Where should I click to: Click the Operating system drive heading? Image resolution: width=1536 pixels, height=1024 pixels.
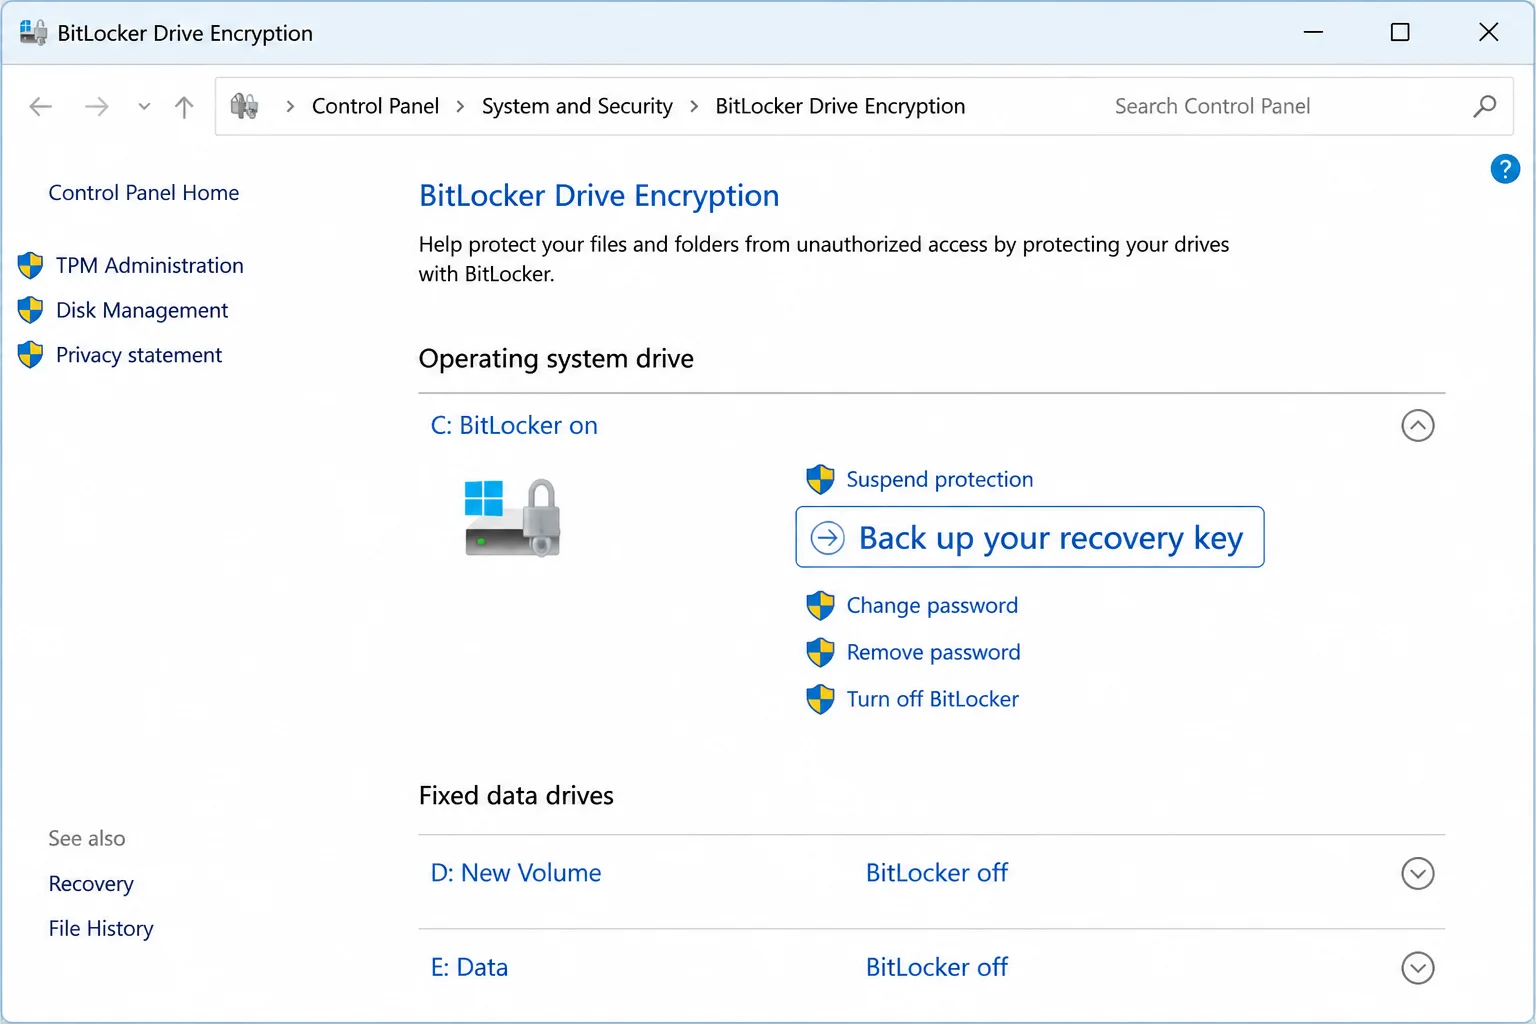(556, 358)
